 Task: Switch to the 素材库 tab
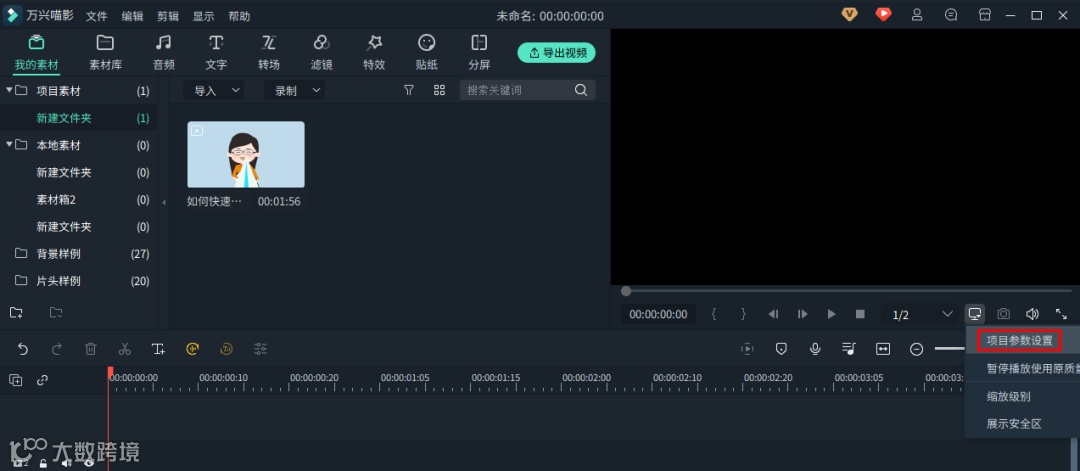point(105,52)
